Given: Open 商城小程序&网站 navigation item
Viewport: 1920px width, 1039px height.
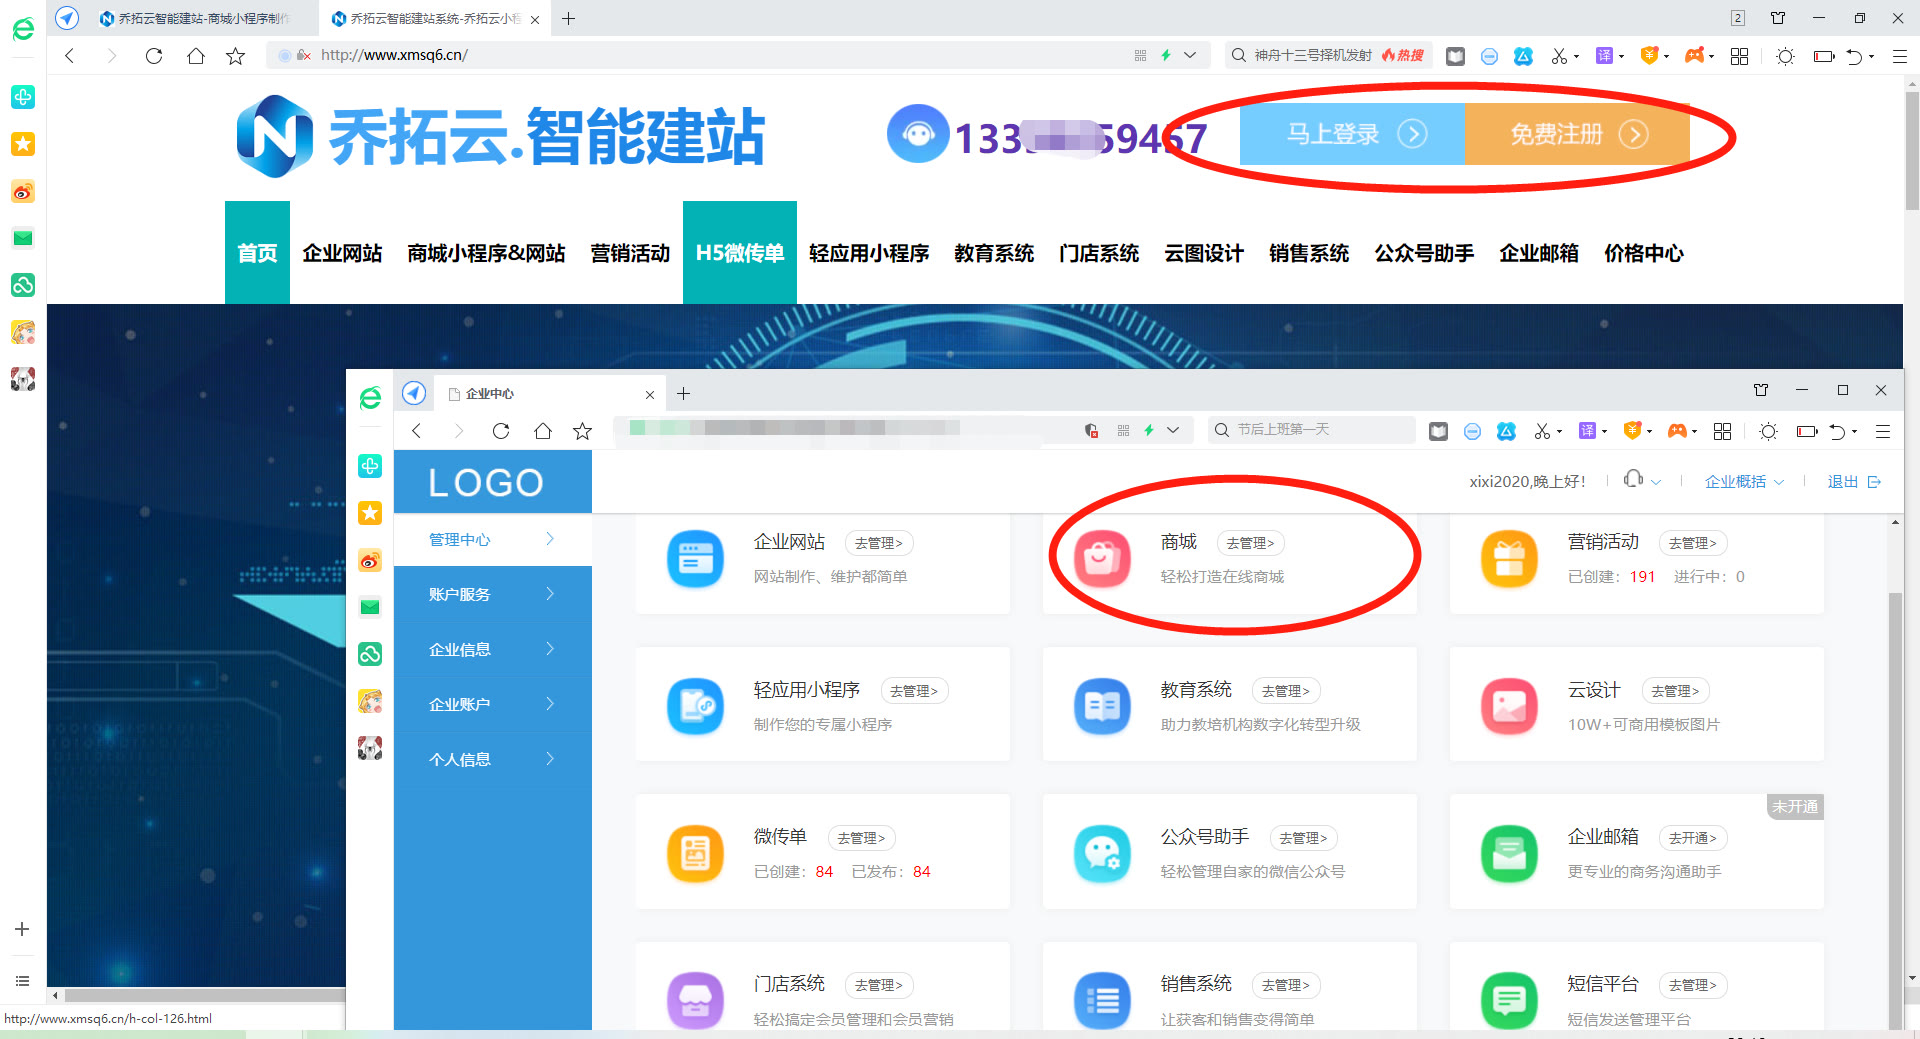Looking at the screenshot, I should [486, 253].
